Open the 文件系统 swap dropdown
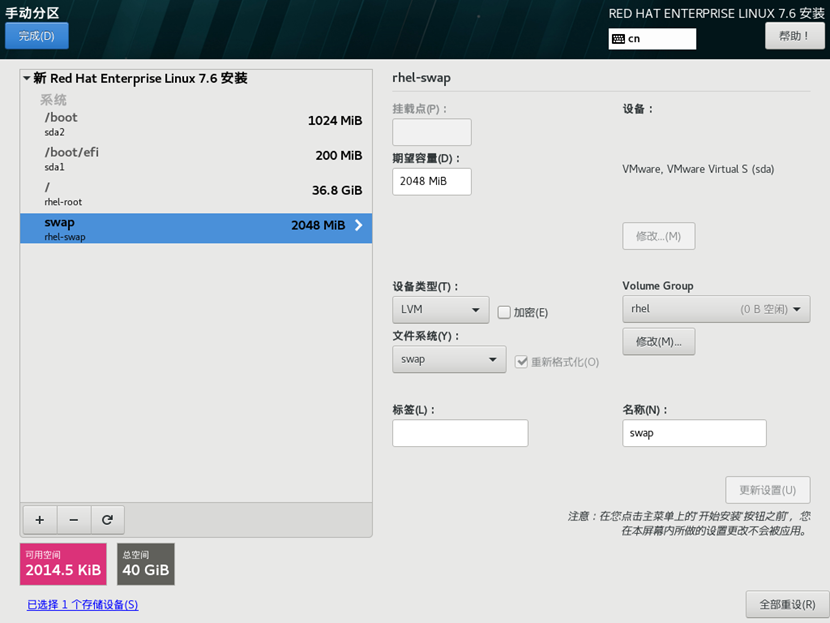This screenshot has height=623, width=830. [449, 359]
